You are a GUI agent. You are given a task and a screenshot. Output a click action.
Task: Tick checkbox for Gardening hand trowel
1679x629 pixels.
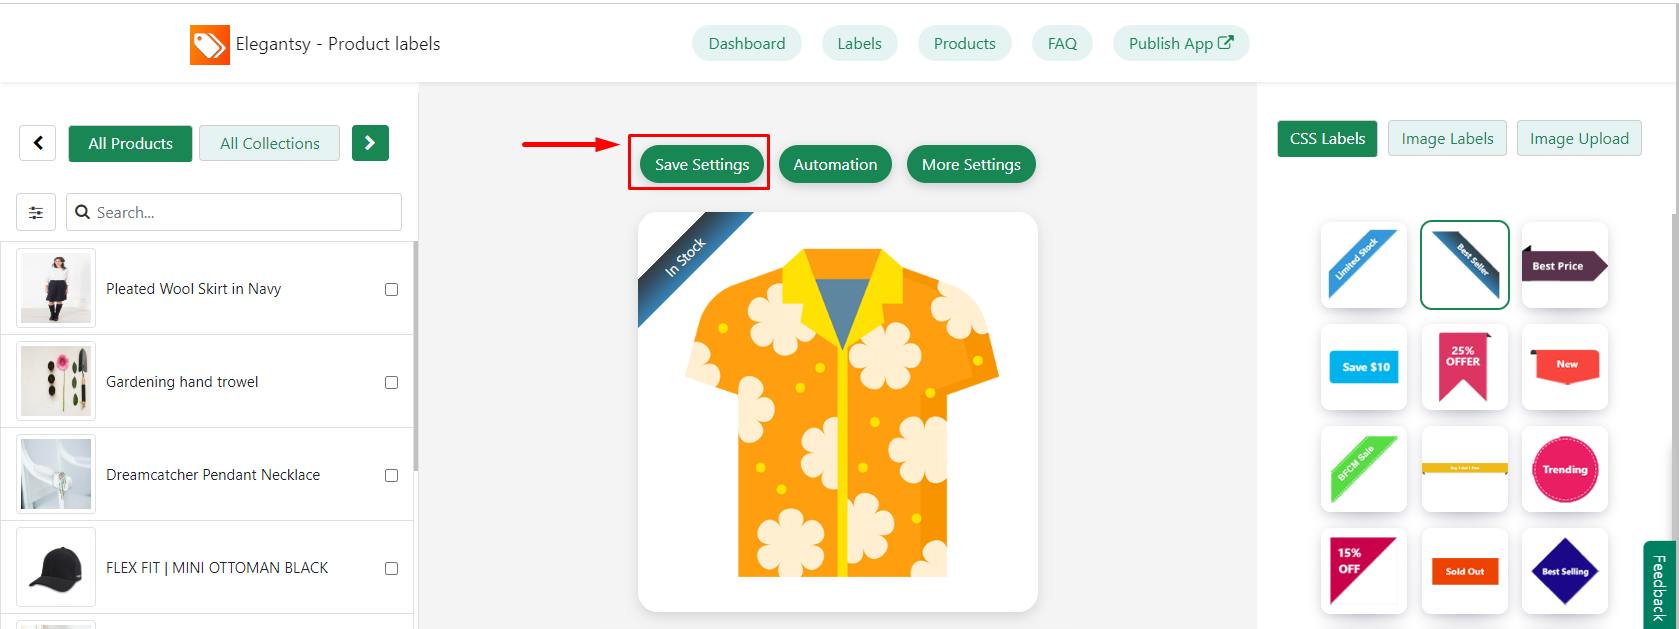coord(391,382)
